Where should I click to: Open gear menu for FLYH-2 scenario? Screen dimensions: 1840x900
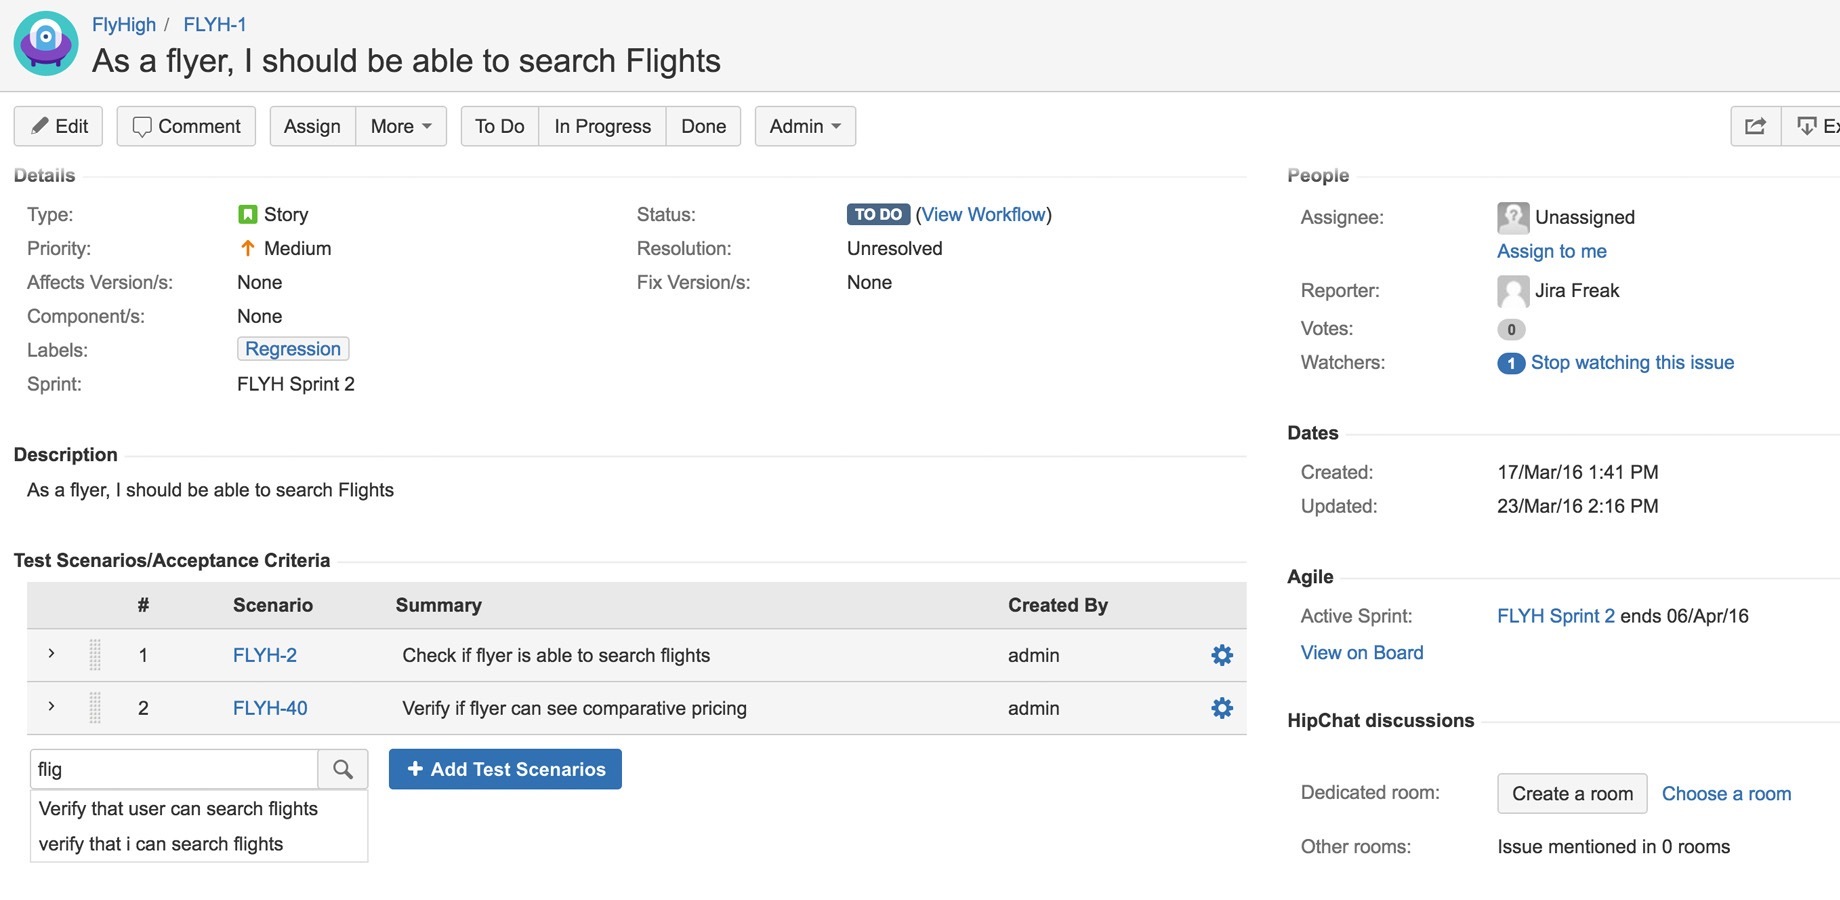[1221, 655]
